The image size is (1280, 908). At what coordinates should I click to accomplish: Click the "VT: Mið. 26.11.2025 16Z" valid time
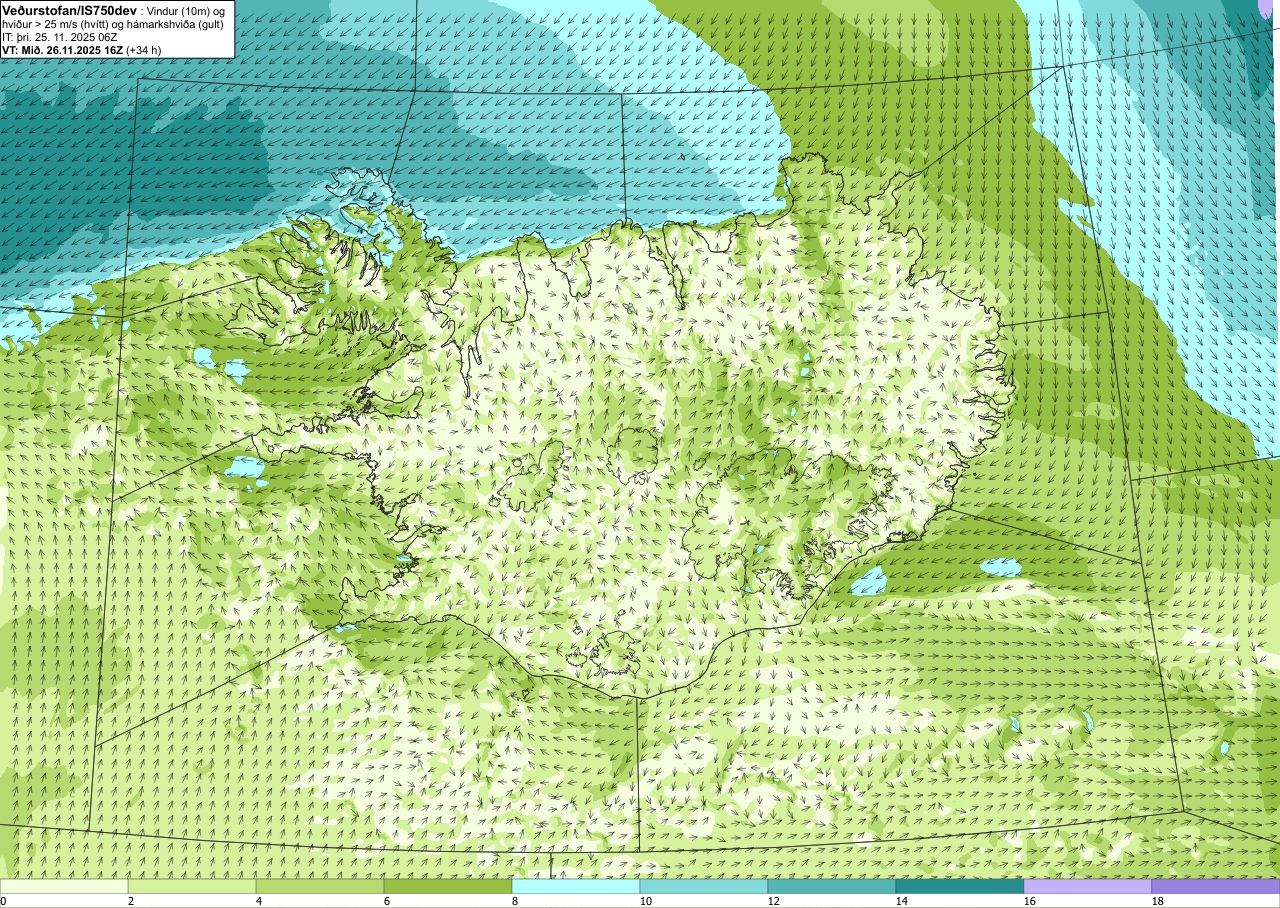pyautogui.click(x=62, y=50)
